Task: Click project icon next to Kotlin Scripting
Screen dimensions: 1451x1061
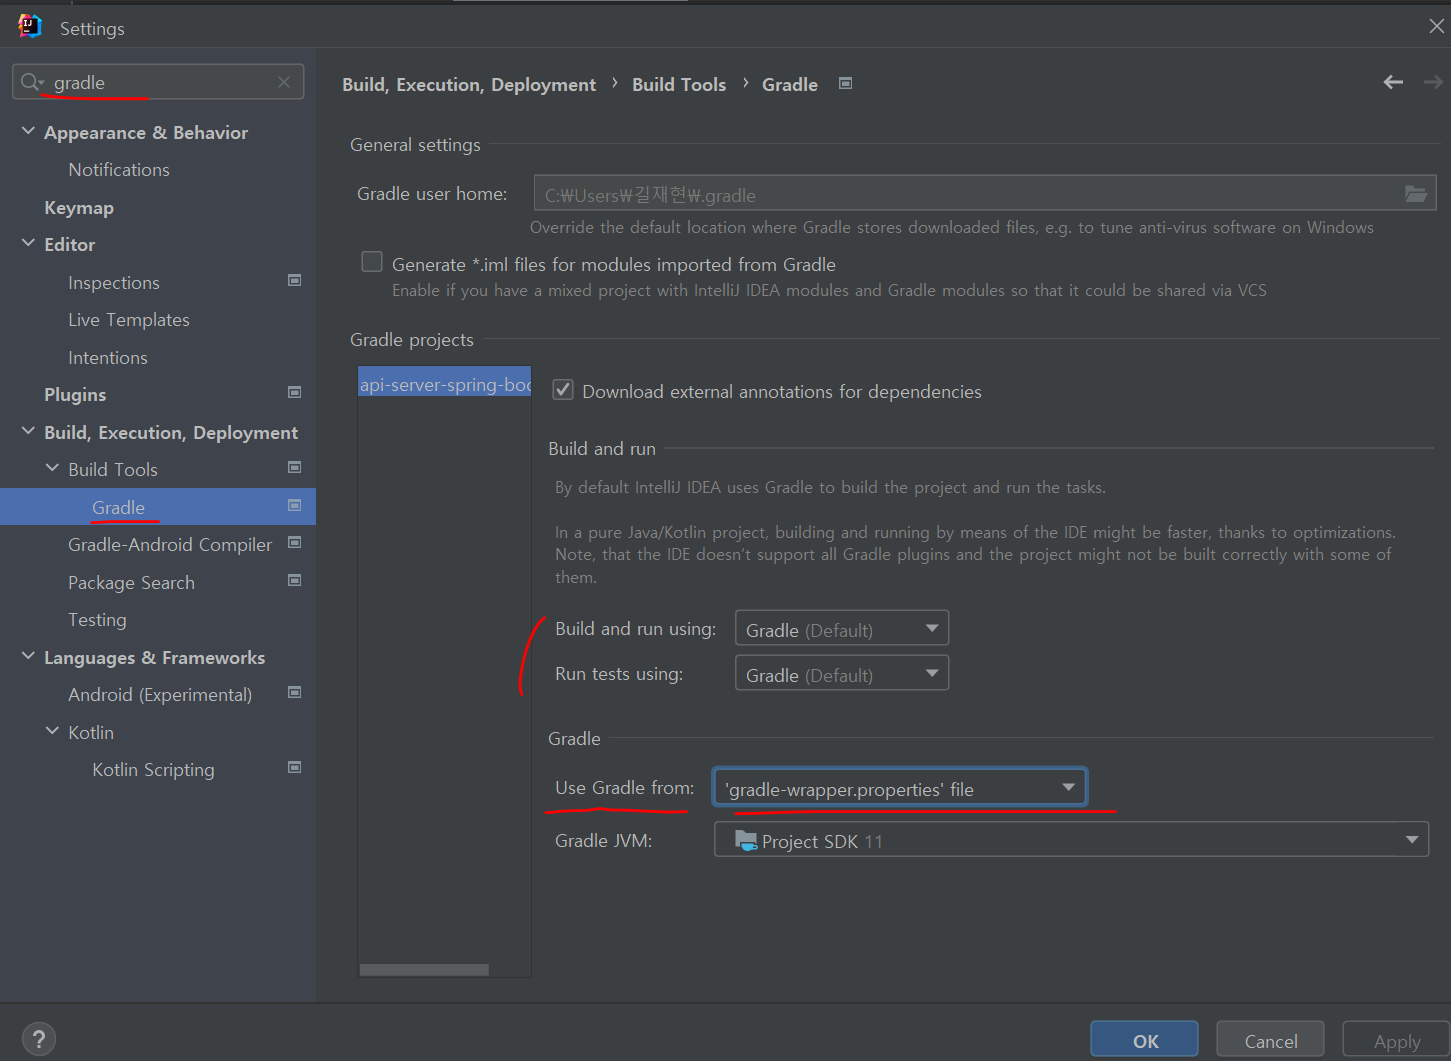Action: pos(294,768)
